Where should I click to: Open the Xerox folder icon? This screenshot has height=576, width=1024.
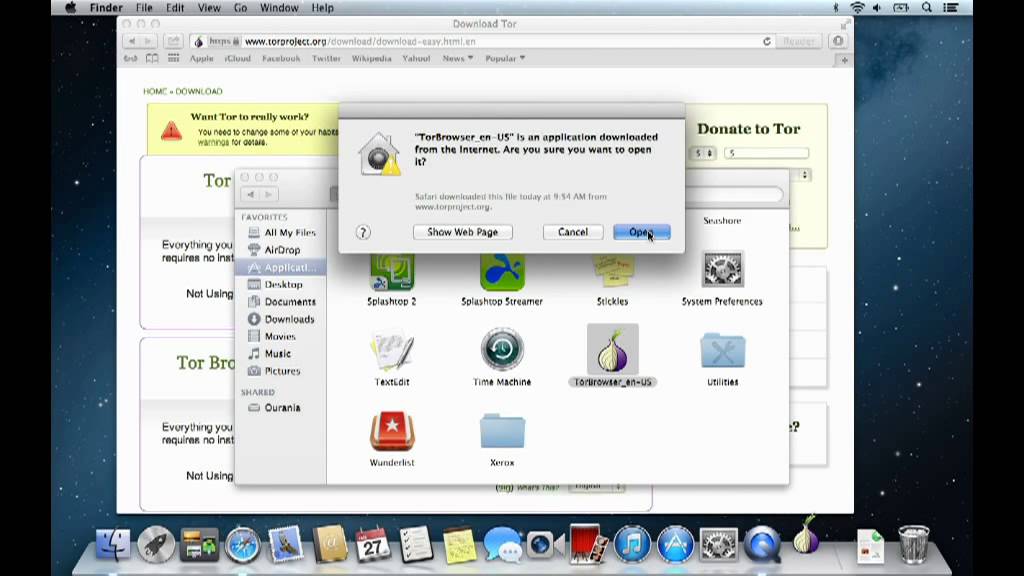502,431
